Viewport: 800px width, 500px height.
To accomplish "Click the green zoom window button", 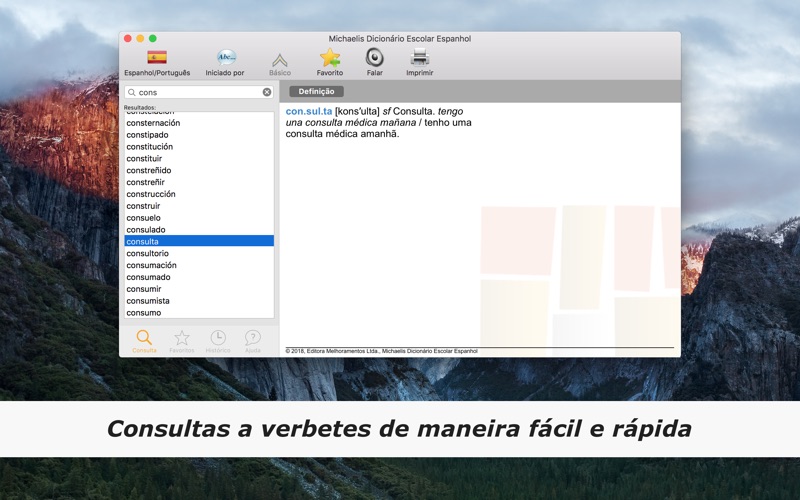I will pyautogui.click(x=153, y=38).
